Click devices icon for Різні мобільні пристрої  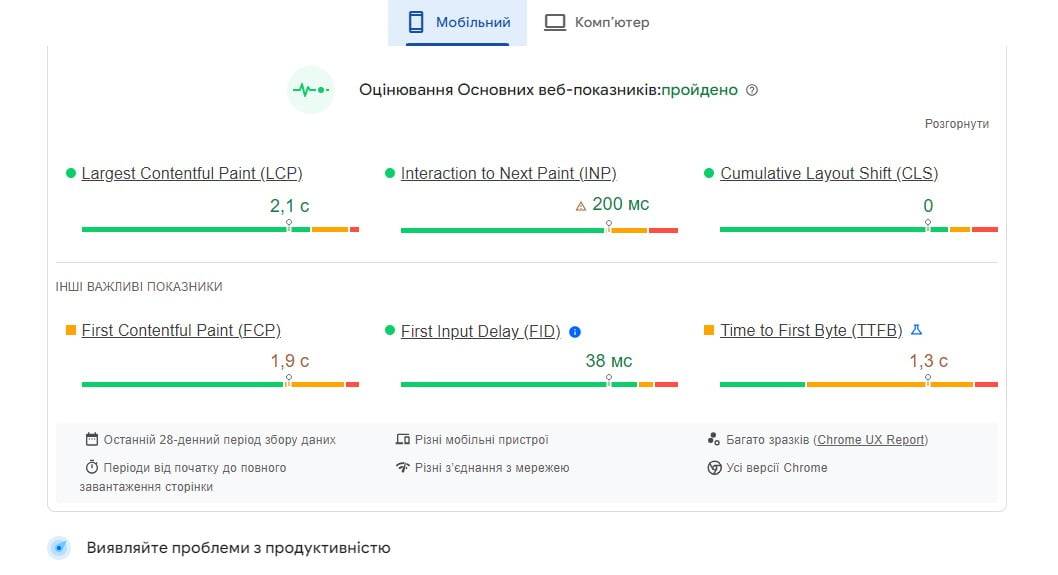tap(403, 439)
